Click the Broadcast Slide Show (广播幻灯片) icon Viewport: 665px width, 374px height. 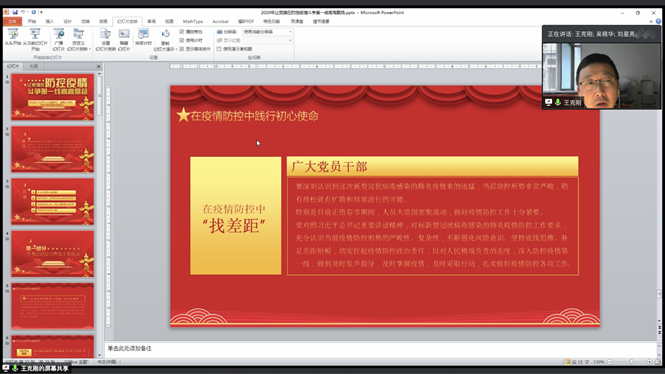click(59, 39)
